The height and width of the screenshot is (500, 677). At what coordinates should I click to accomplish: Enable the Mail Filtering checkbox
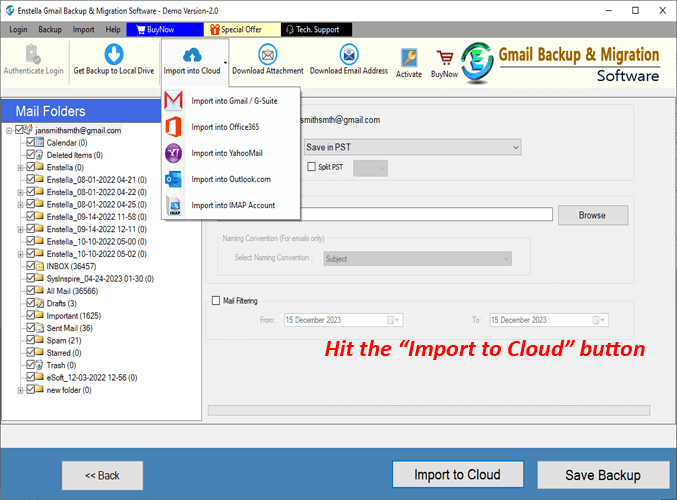tap(215, 300)
